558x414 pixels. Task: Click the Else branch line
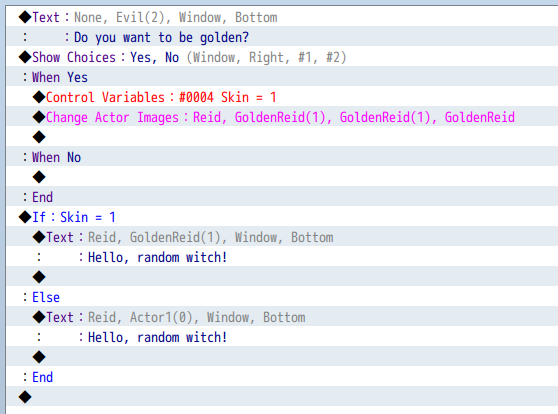[282, 297]
